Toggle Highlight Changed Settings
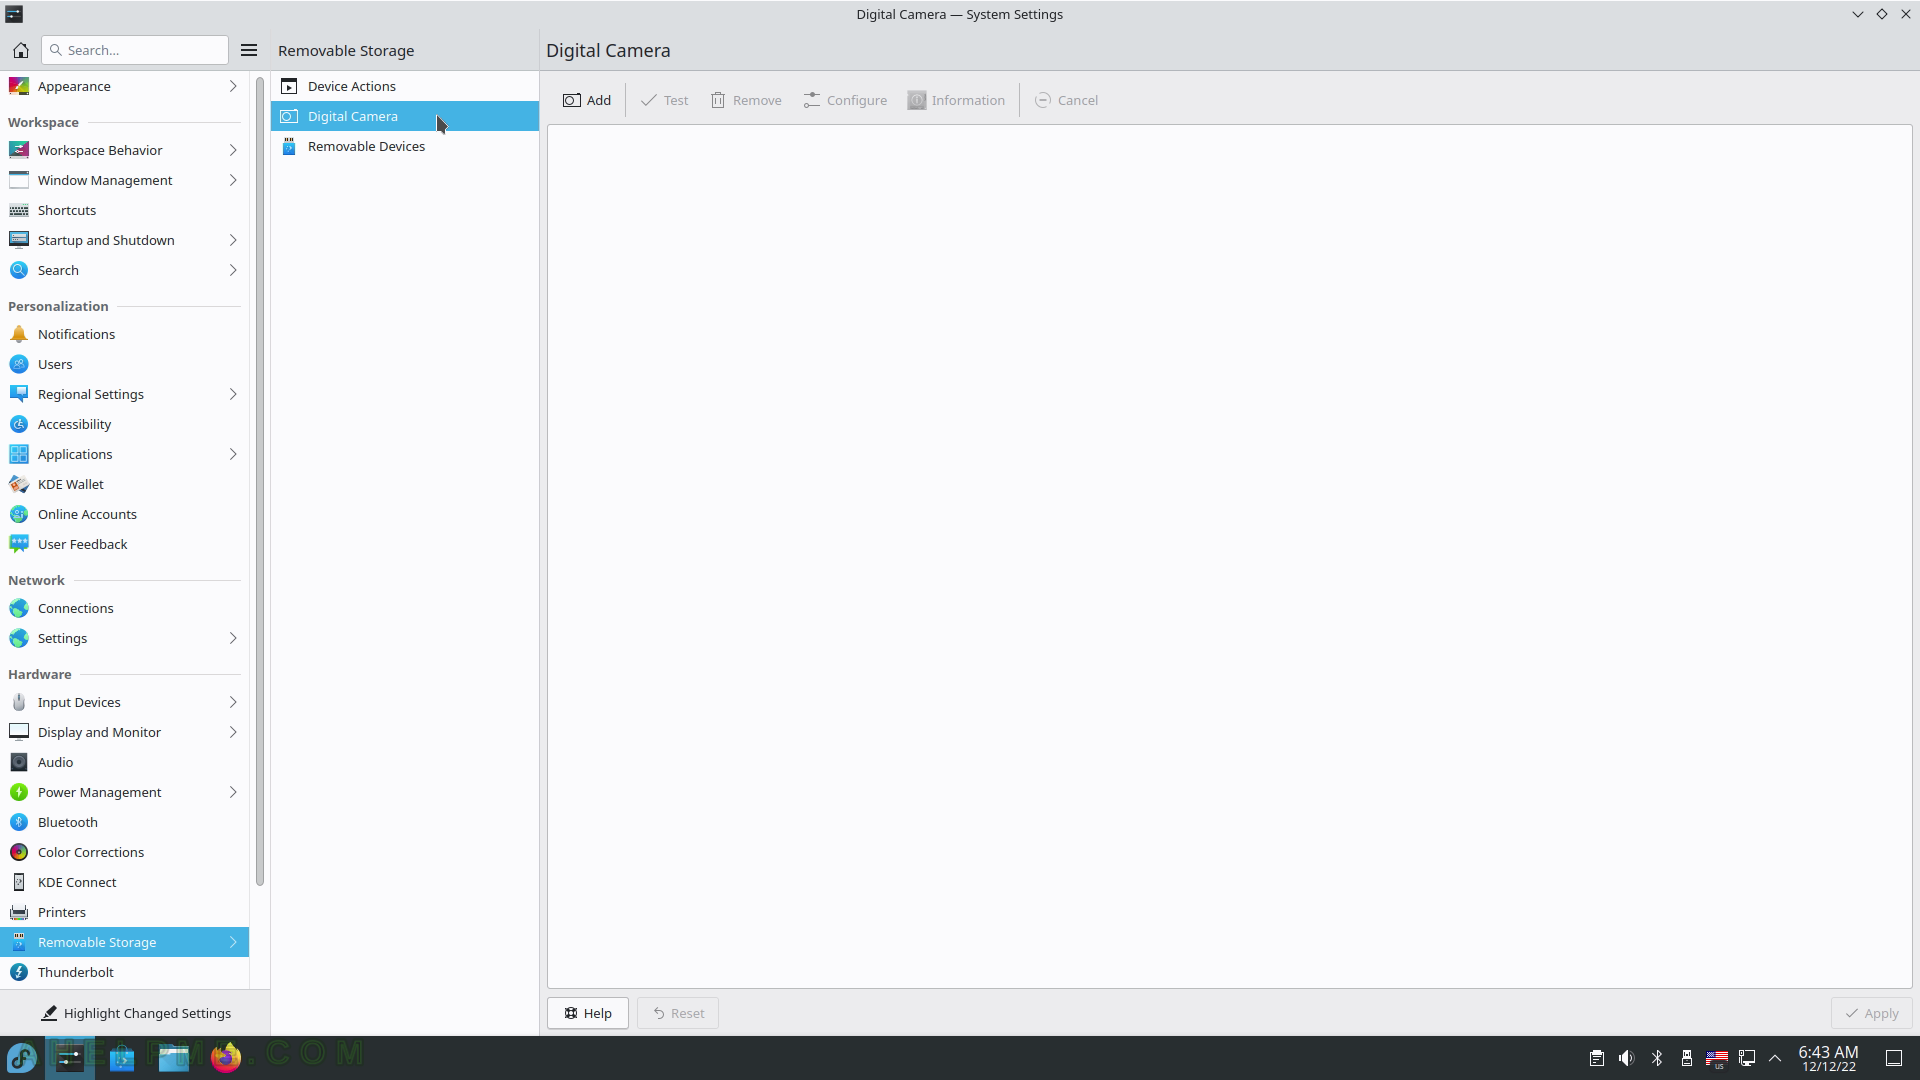The height and width of the screenshot is (1080, 1920). (135, 1013)
